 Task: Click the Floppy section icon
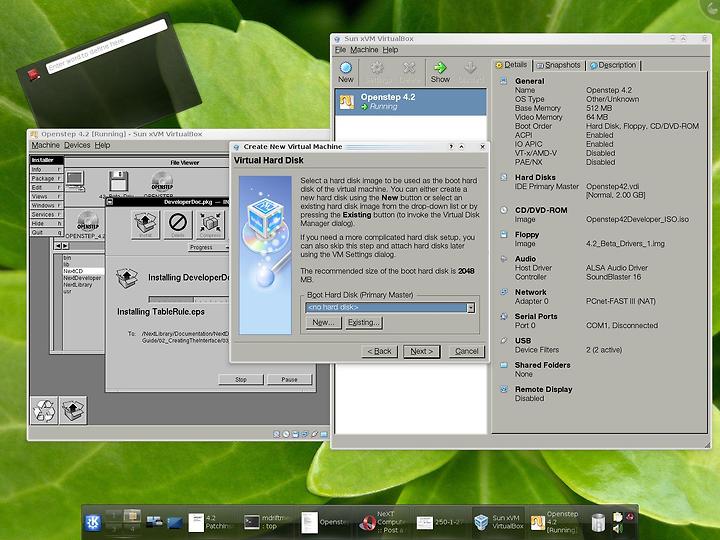(x=504, y=234)
